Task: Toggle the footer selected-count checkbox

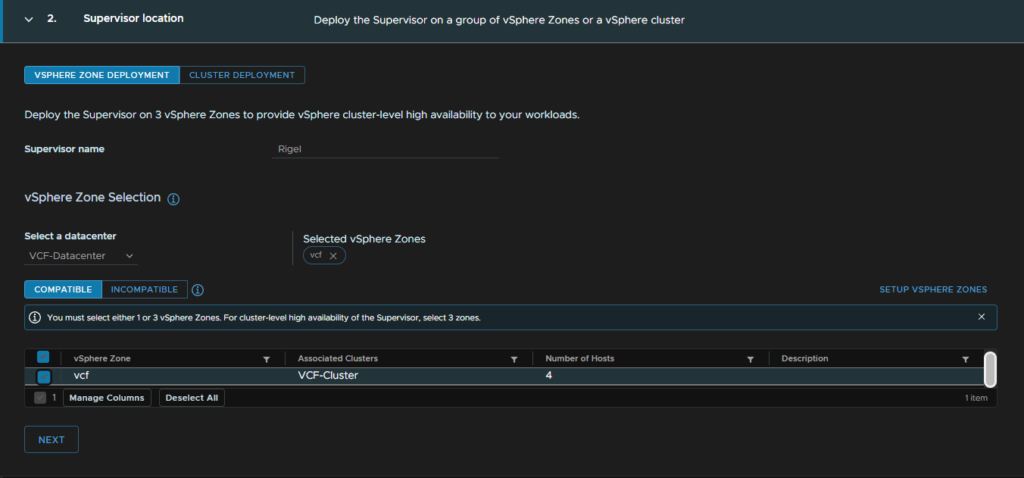Action: [40, 398]
